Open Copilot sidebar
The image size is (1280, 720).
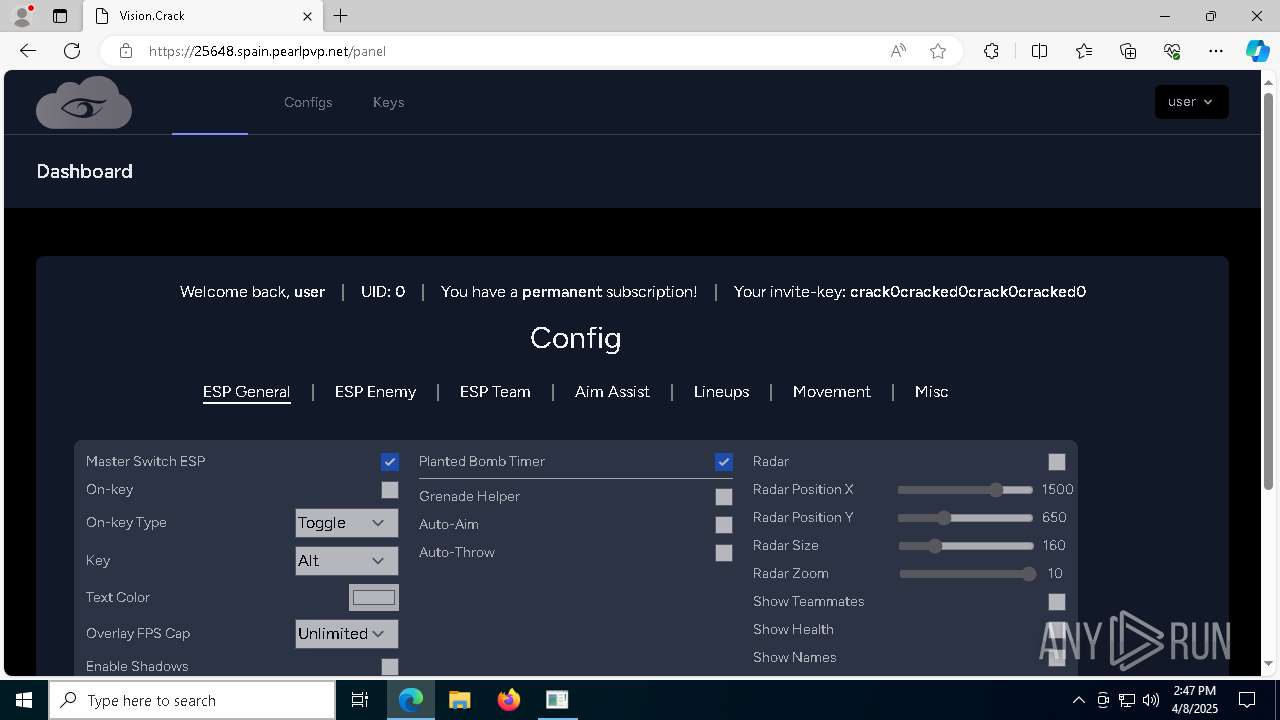tap(1258, 51)
